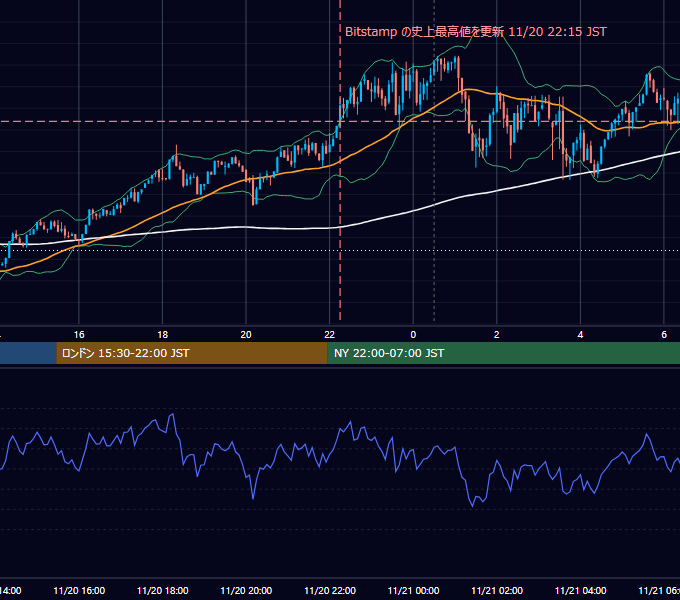Click the 11/21 04:00 date label
The width and height of the screenshot is (680, 600).
point(580,590)
